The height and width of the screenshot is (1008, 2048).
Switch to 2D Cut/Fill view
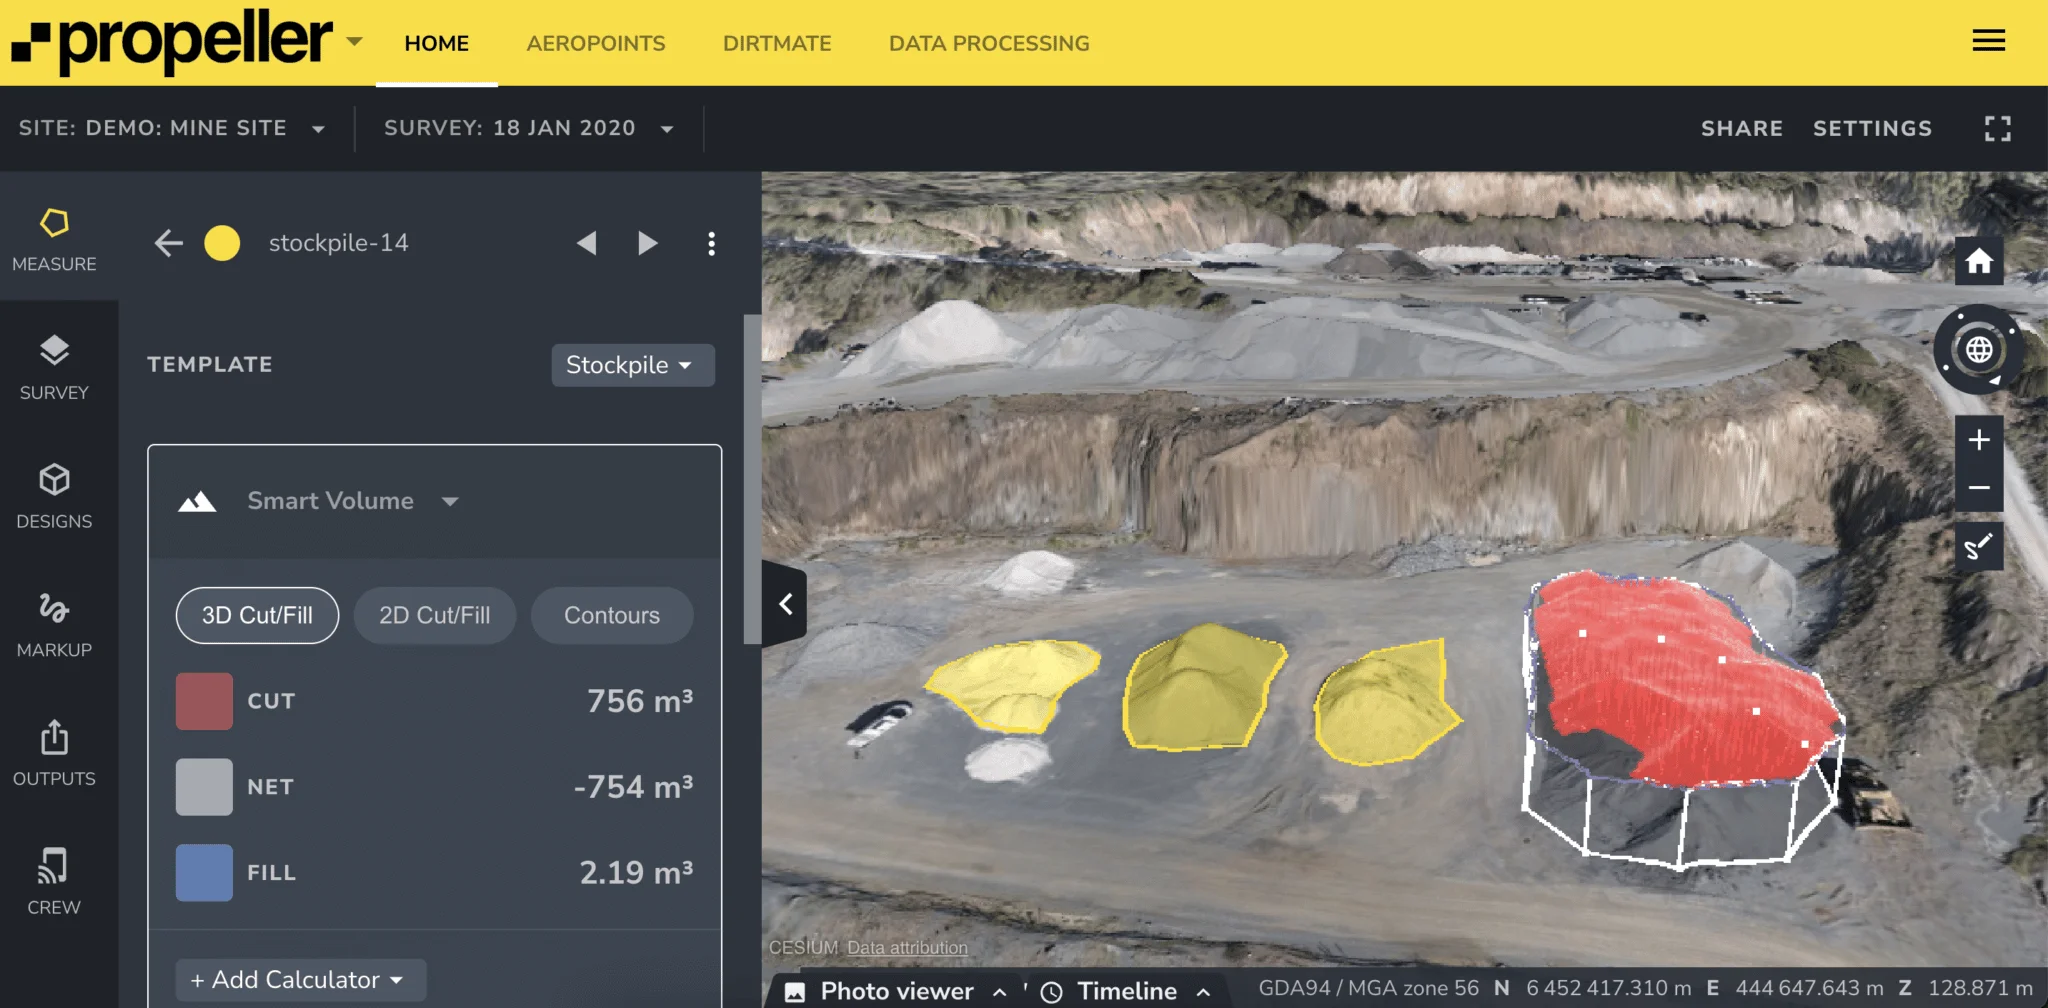434,615
